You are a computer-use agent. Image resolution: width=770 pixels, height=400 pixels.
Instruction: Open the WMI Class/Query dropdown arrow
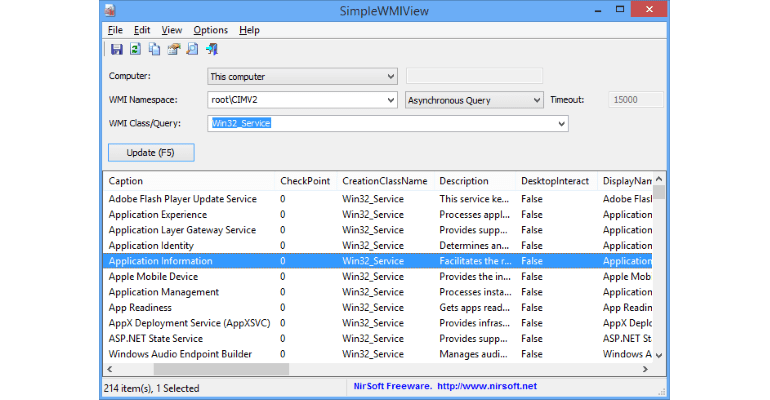(x=561, y=123)
